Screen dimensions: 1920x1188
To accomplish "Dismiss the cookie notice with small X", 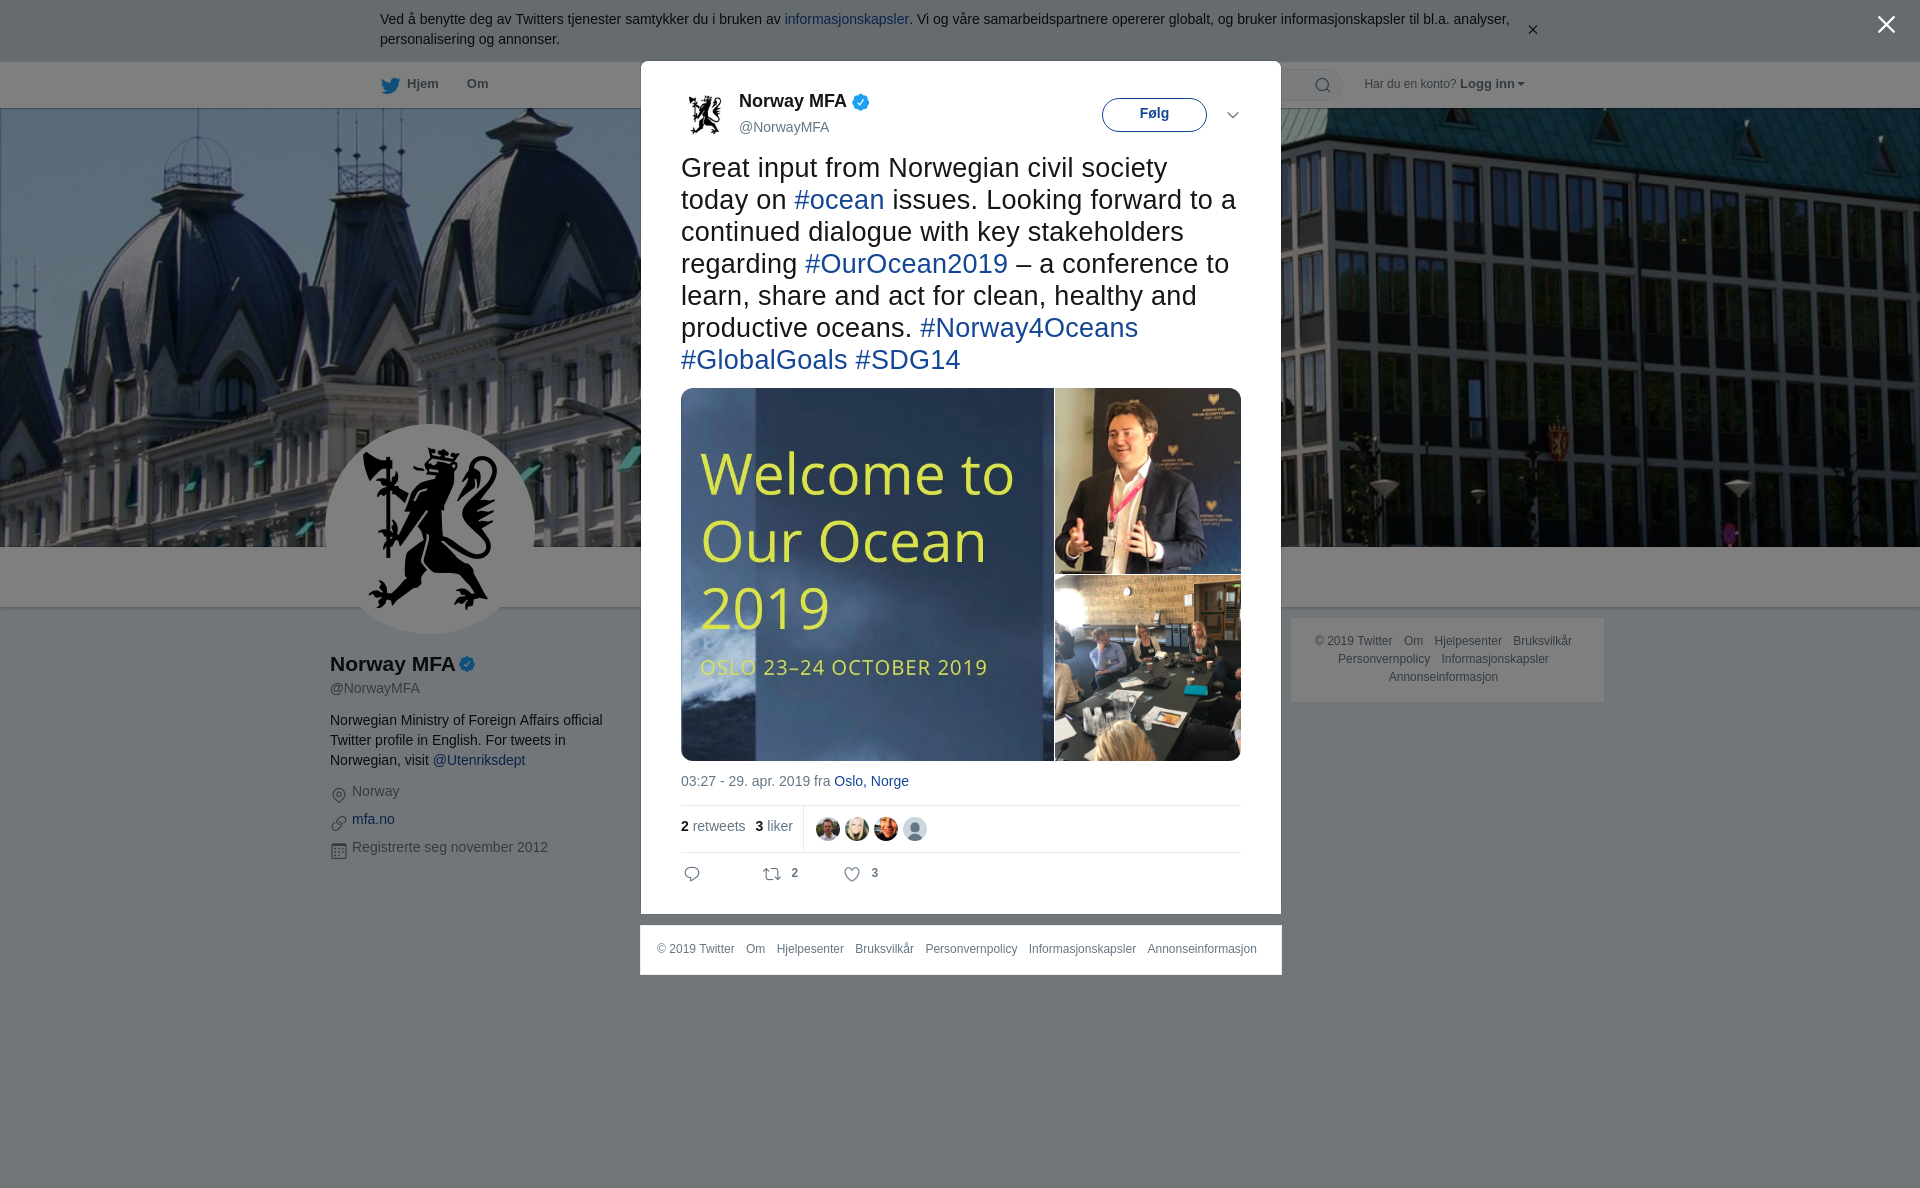I will pos(1532,30).
